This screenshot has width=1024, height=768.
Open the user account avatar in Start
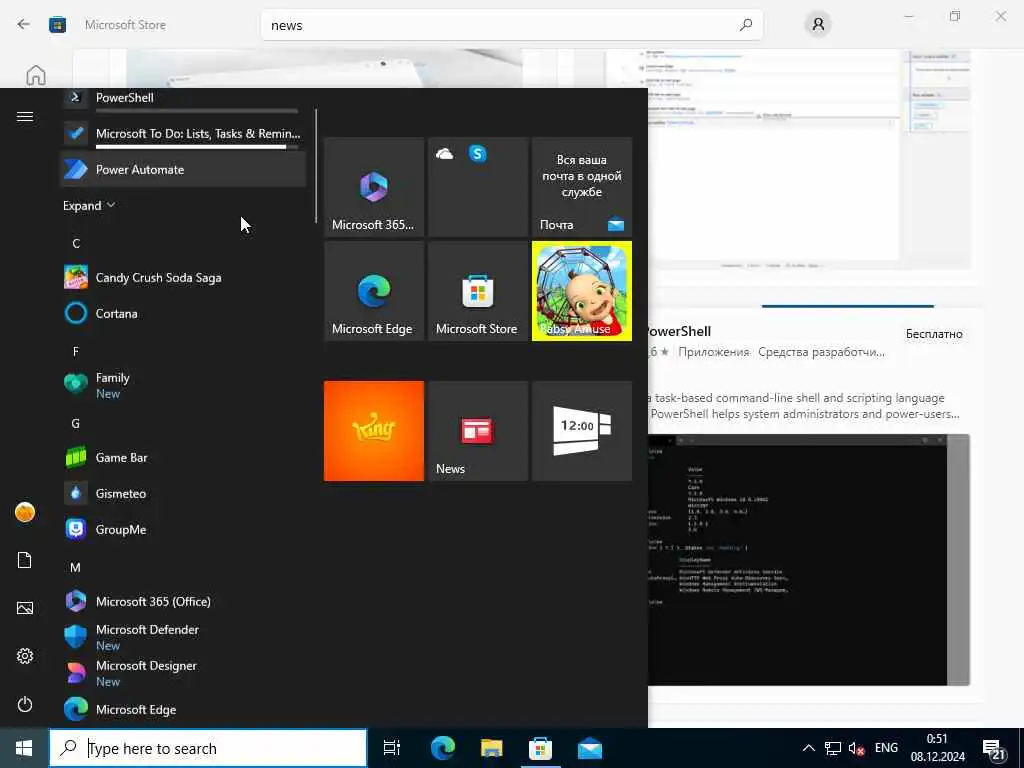pos(25,513)
